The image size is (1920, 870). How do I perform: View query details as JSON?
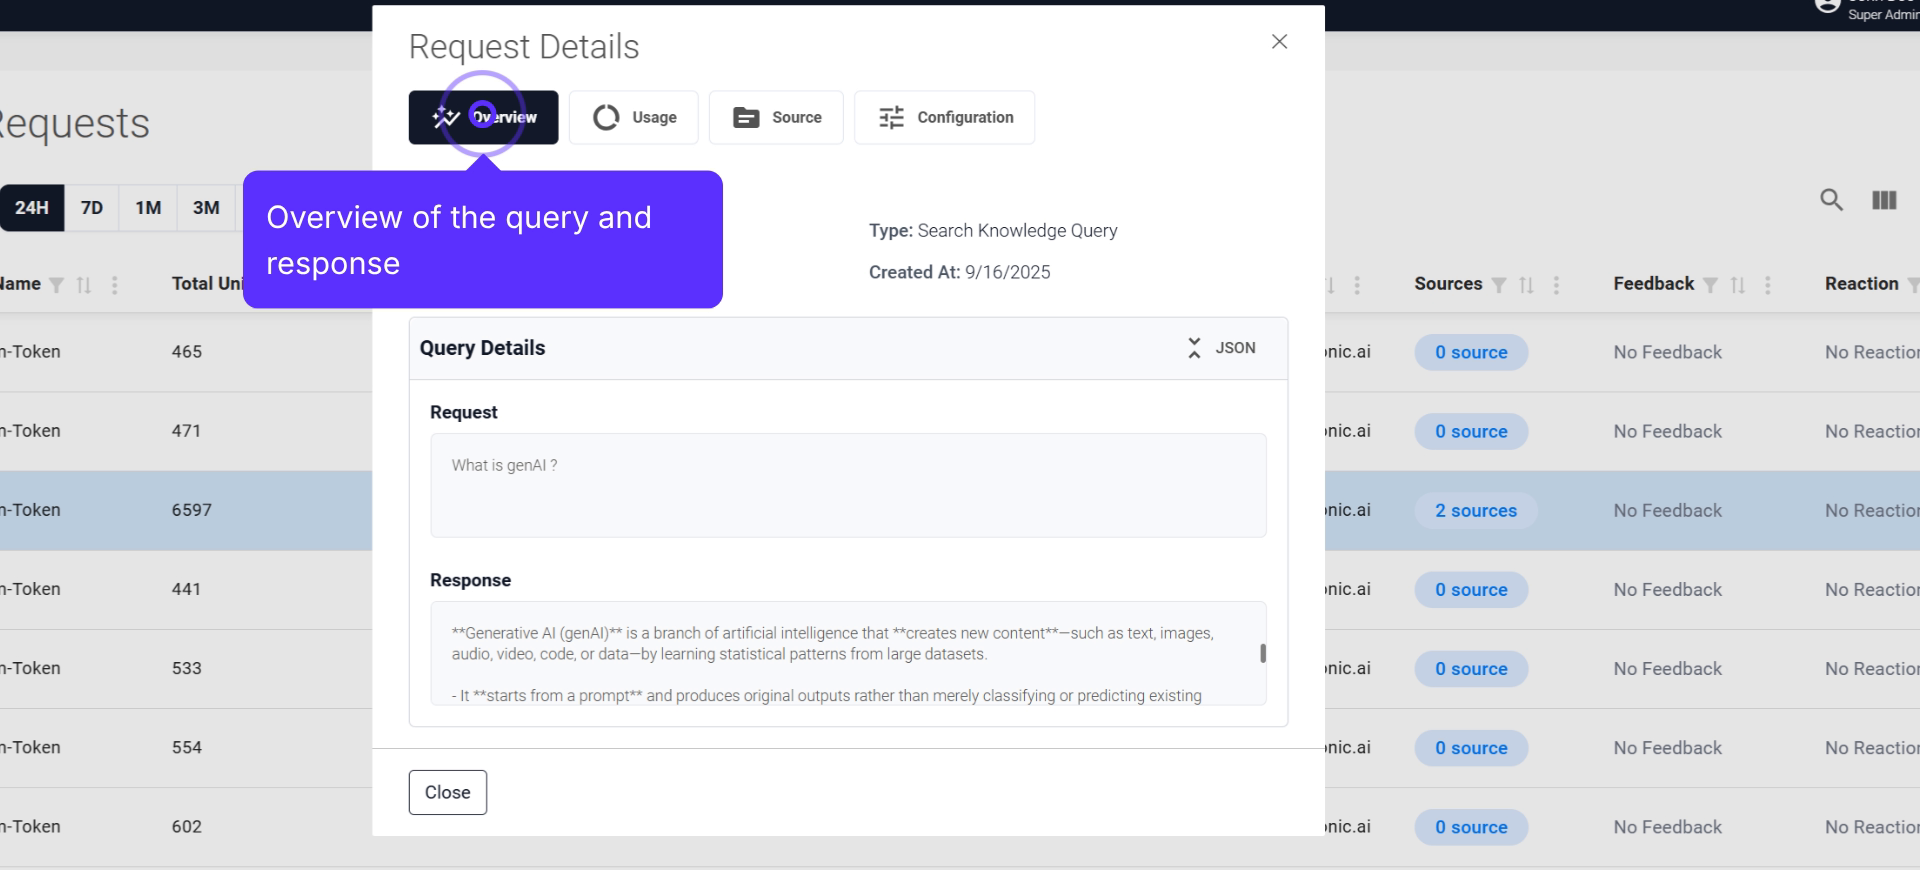(x=1235, y=348)
